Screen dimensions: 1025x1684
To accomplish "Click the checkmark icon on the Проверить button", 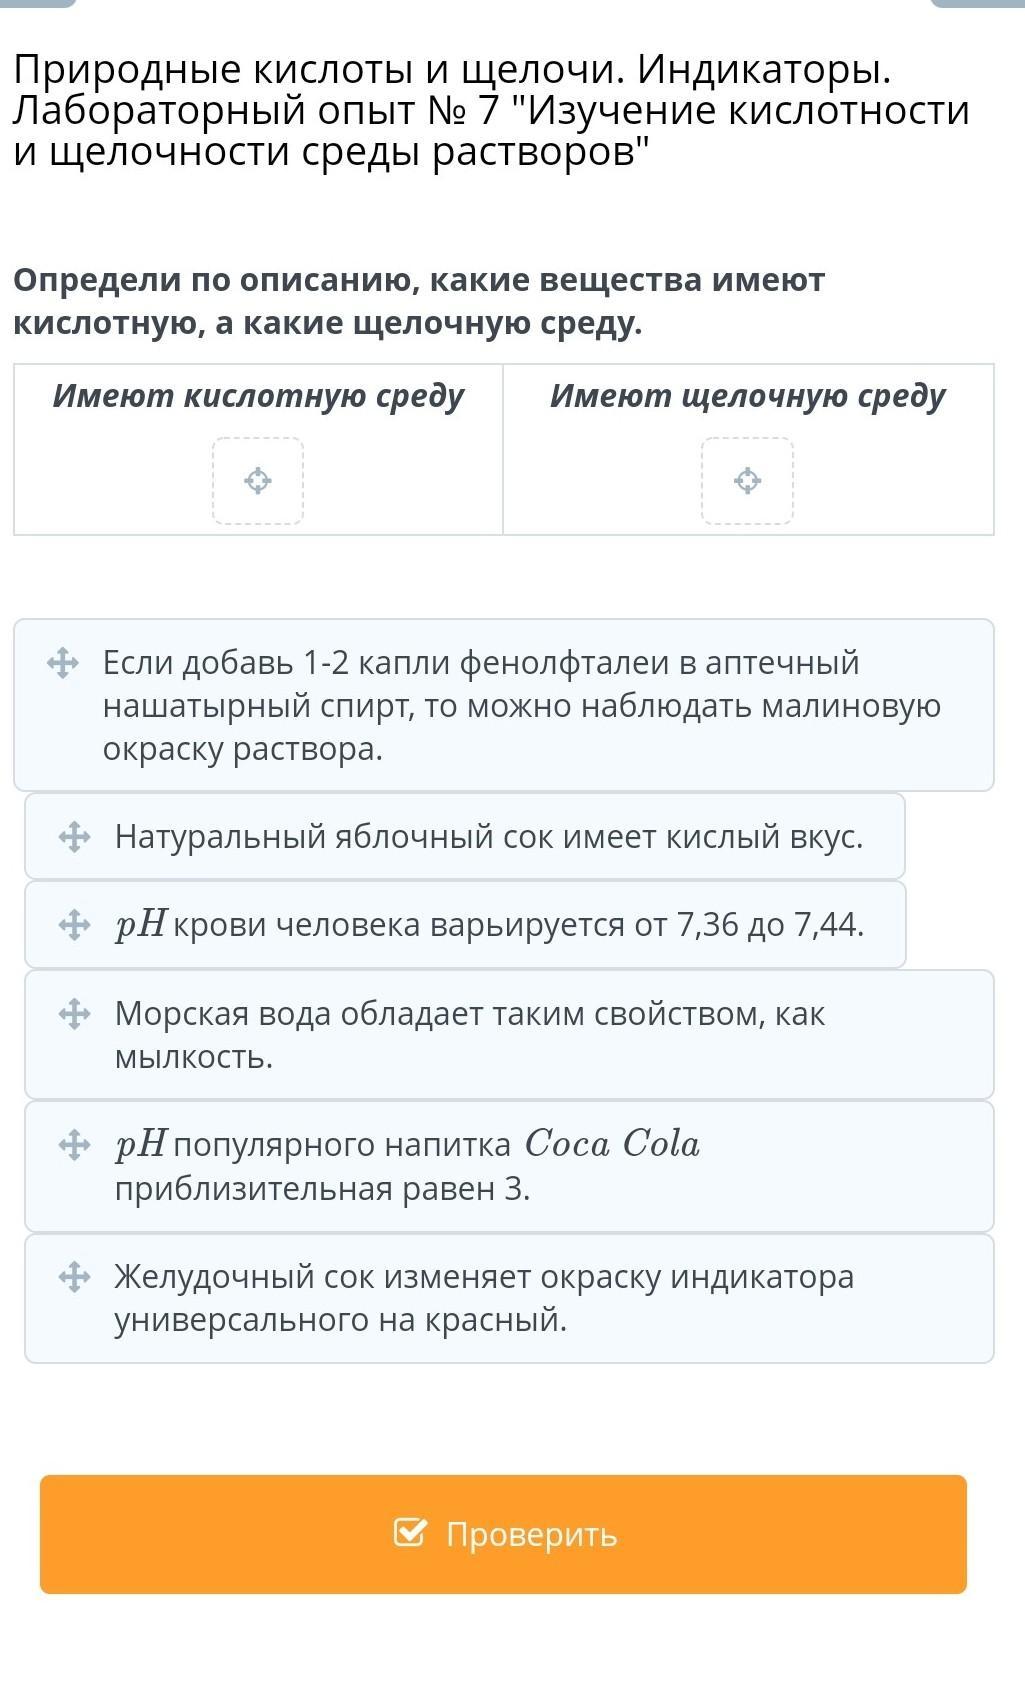I will point(410,1533).
